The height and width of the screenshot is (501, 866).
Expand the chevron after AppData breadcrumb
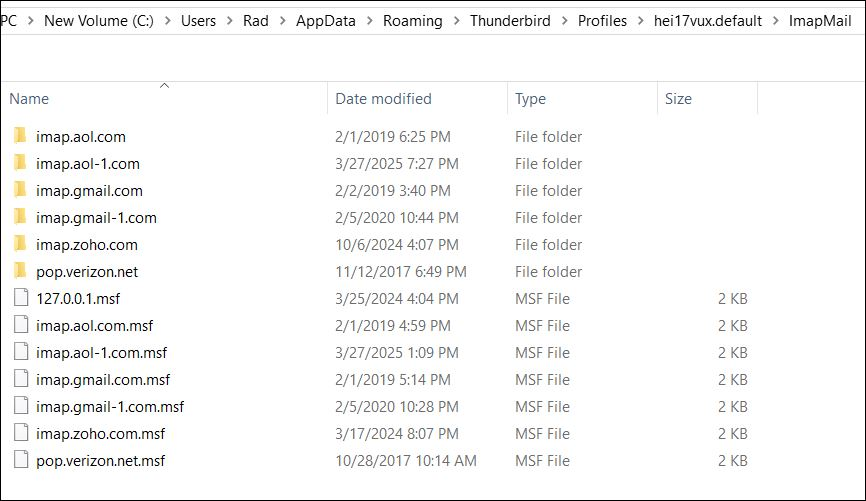pyautogui.click(x=369, y=21)
